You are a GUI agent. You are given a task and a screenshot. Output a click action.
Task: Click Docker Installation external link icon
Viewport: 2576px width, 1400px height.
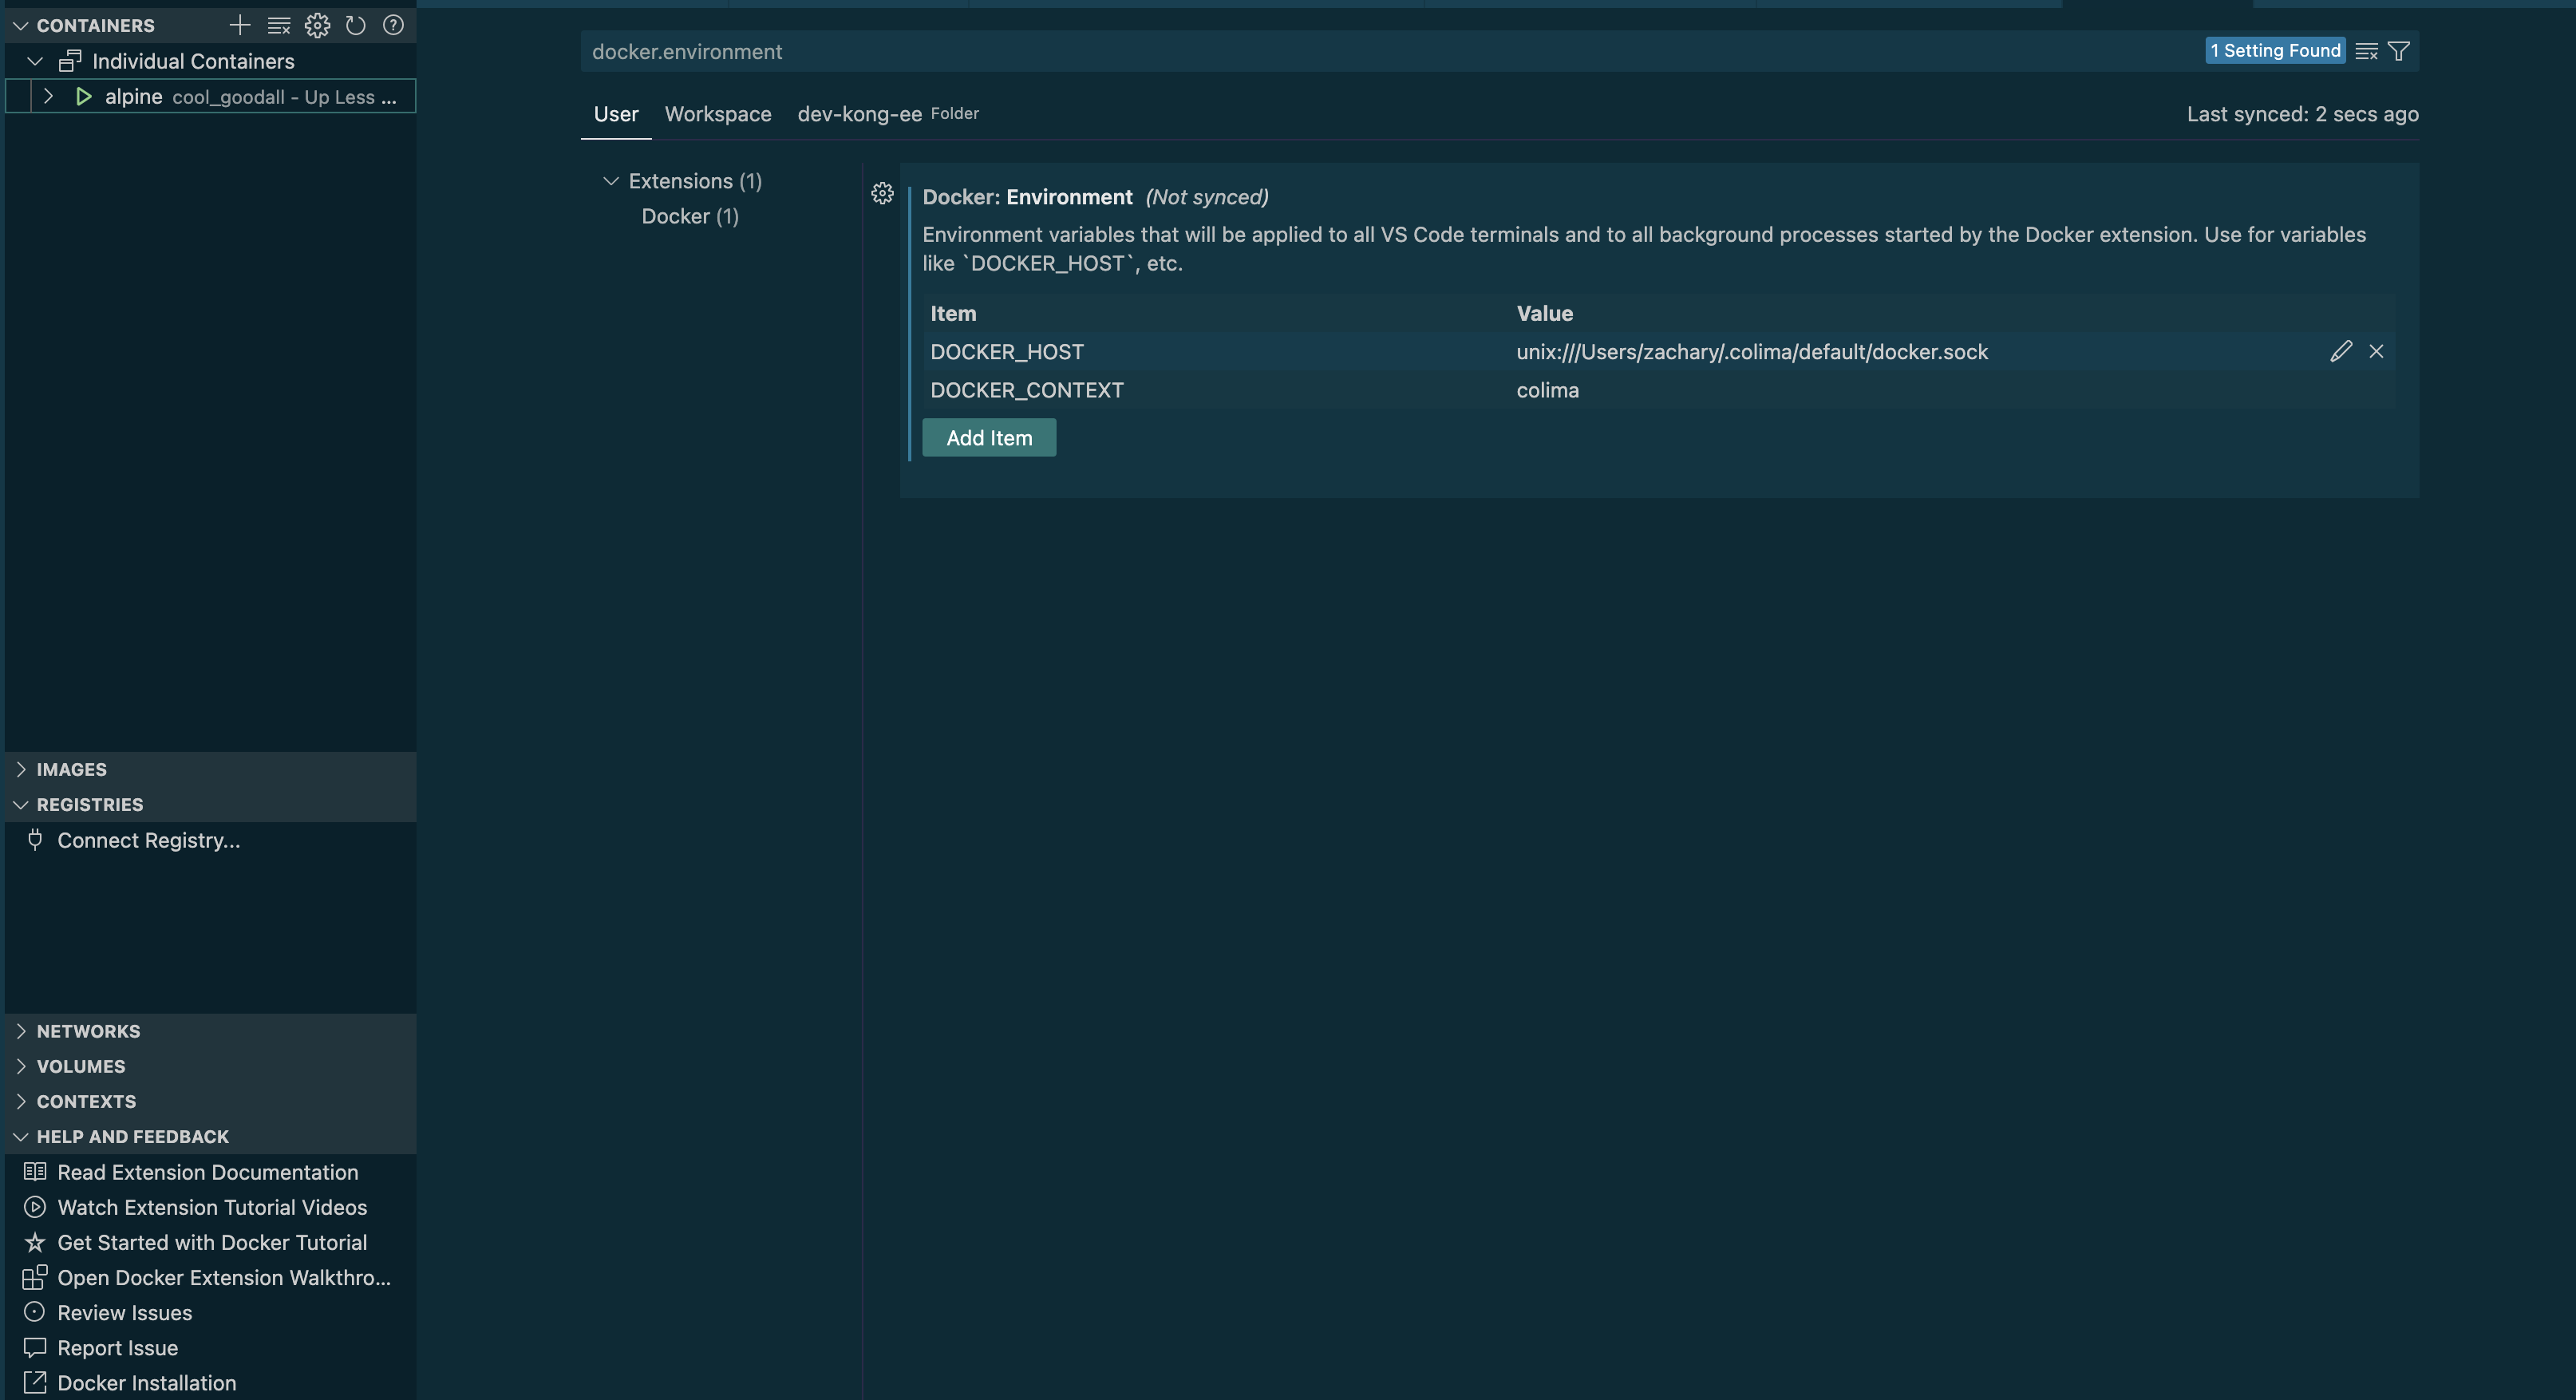click(x=35, y=1382)
